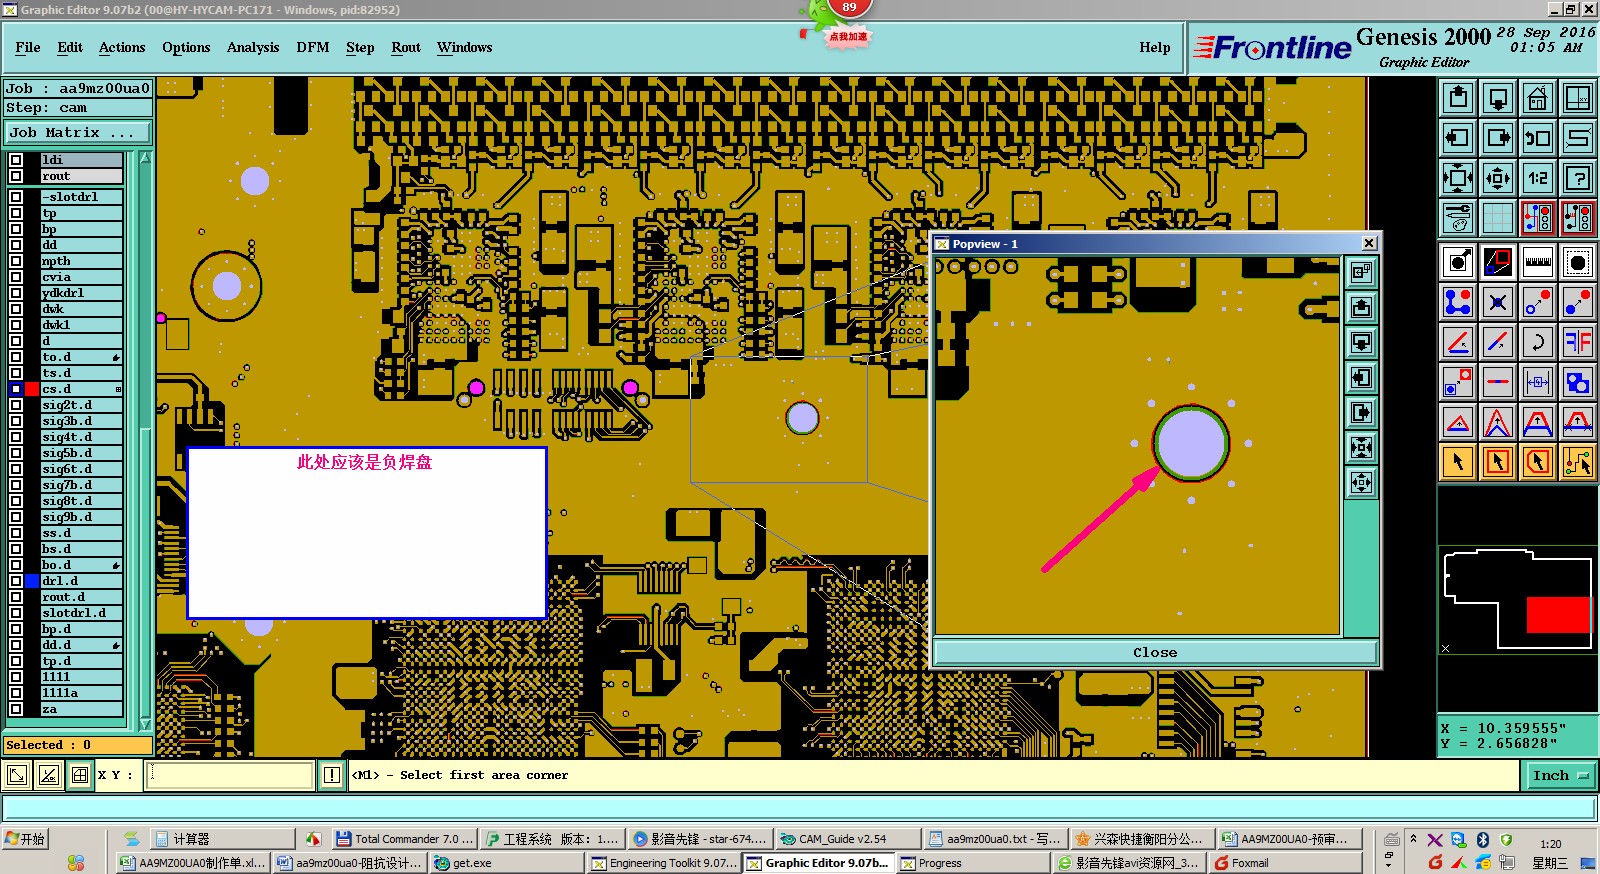This screenshot has width=1600, height=874.
Task: Open the Progress window from taskbar
Action: 972,863
